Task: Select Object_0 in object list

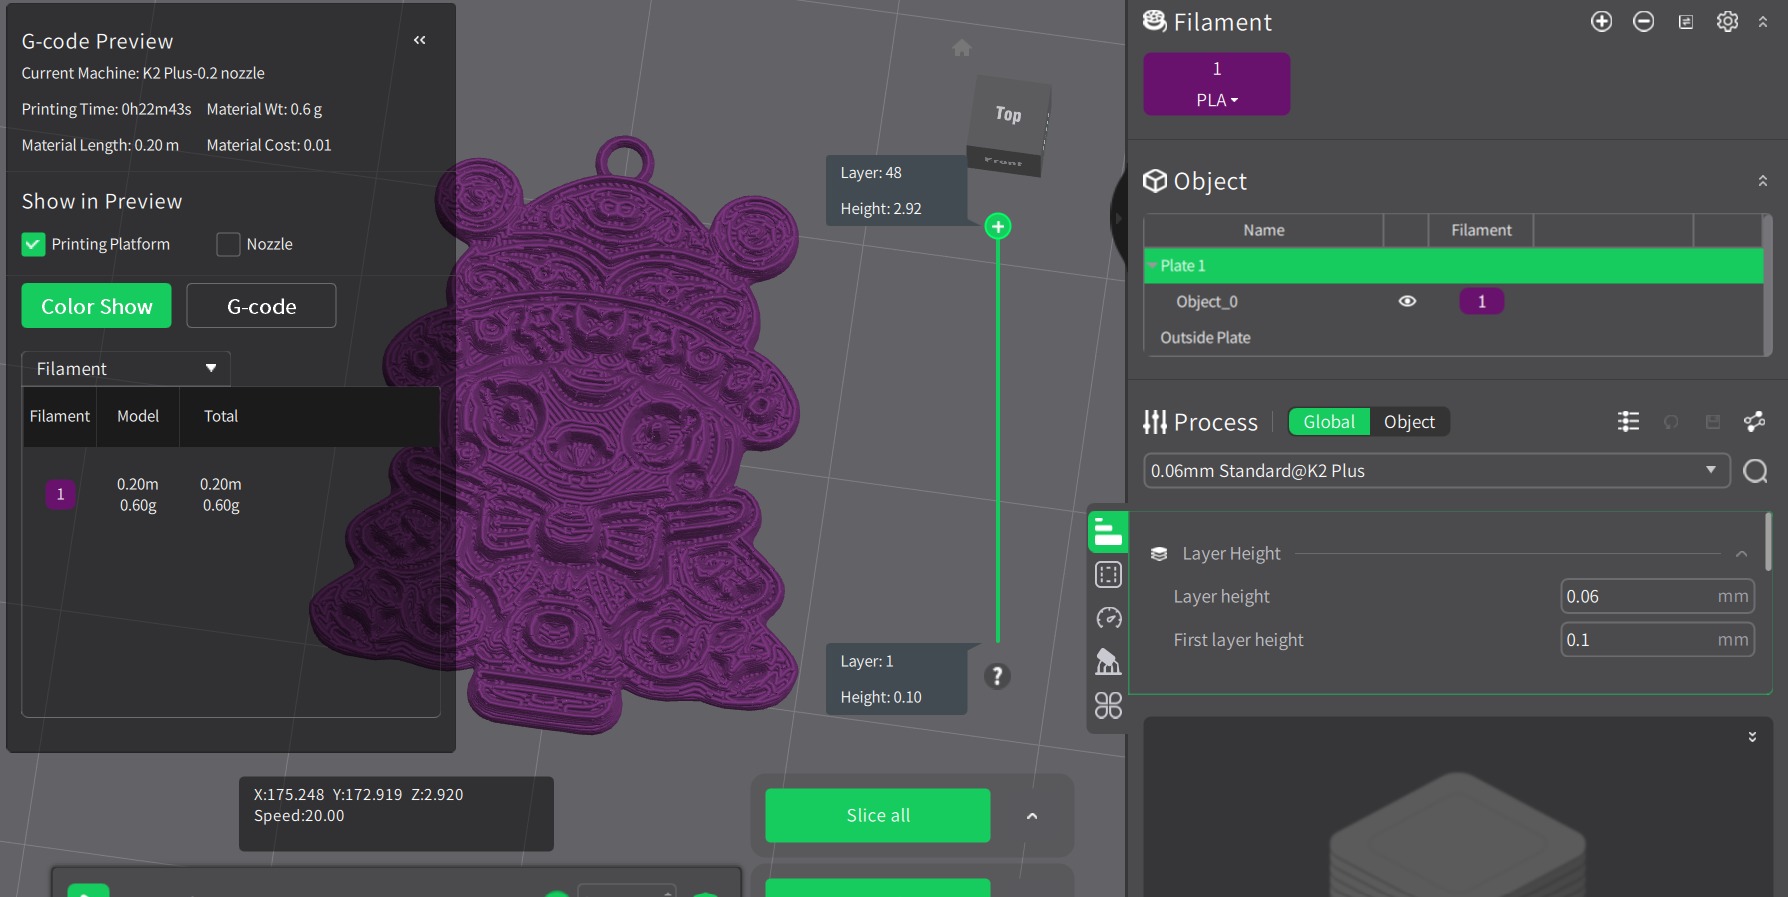Action: [x=1207, y=302]
